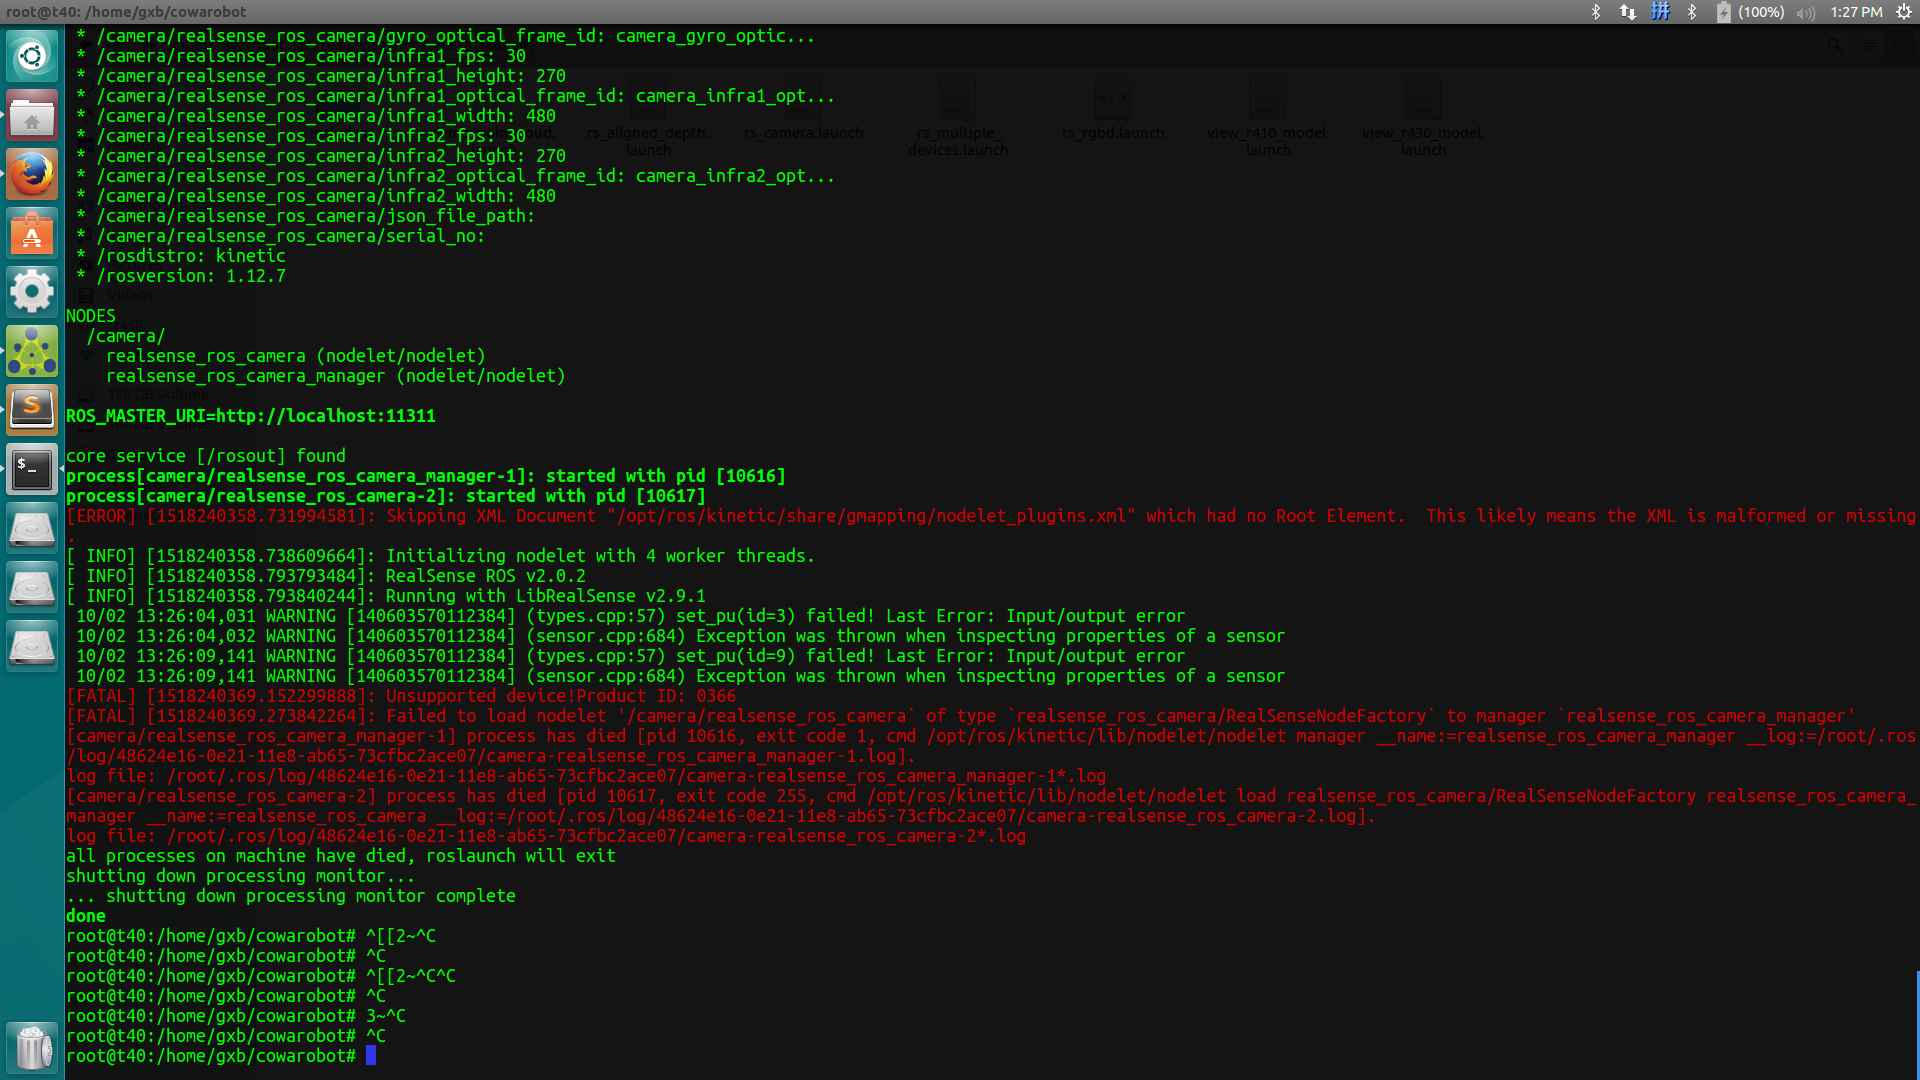Click the 'RealSense ROS v2.0.2' info line
This screenshot has width=1920, height=1080.
click(x=326, y=576)
